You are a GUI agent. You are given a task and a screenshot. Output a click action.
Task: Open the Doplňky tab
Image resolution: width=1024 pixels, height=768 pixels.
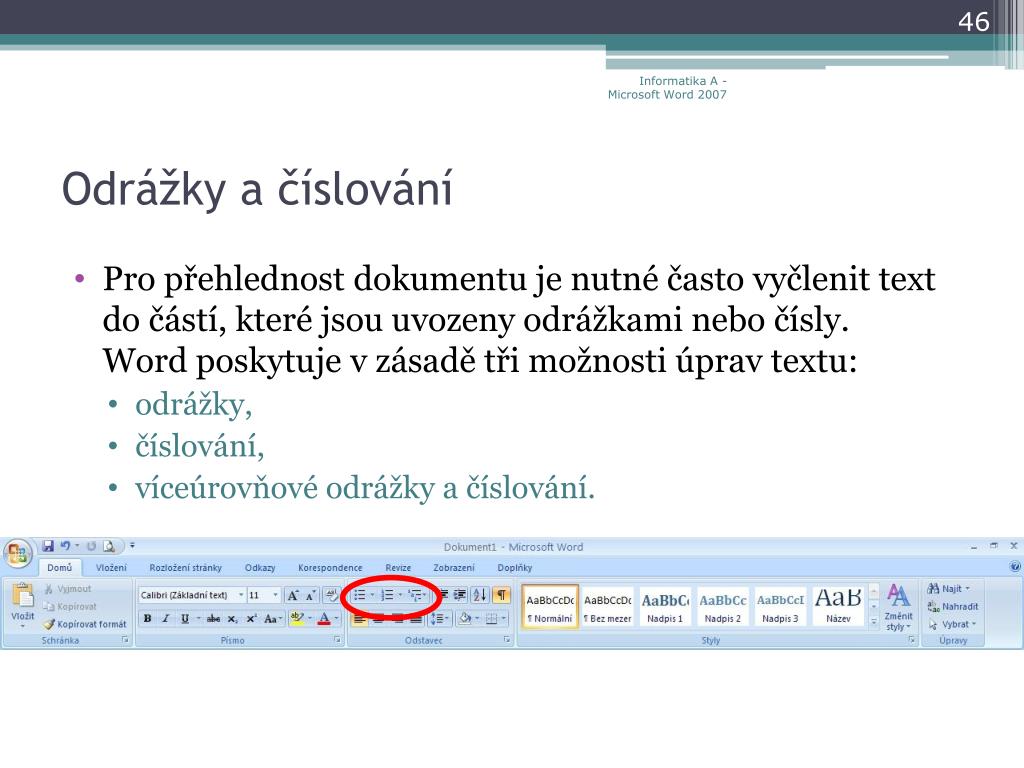click(x=515, y=568)
